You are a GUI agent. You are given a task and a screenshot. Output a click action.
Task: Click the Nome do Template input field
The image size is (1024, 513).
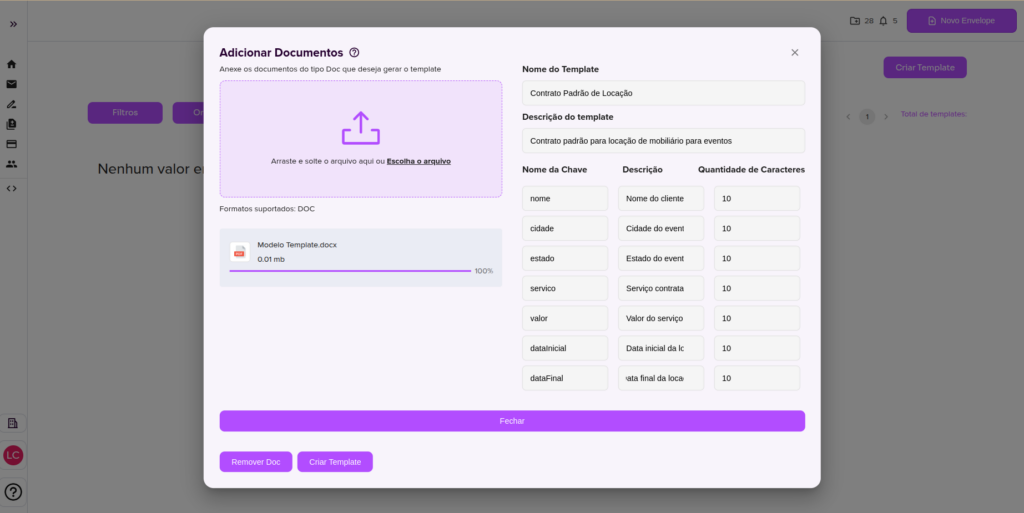click(663, 93)
